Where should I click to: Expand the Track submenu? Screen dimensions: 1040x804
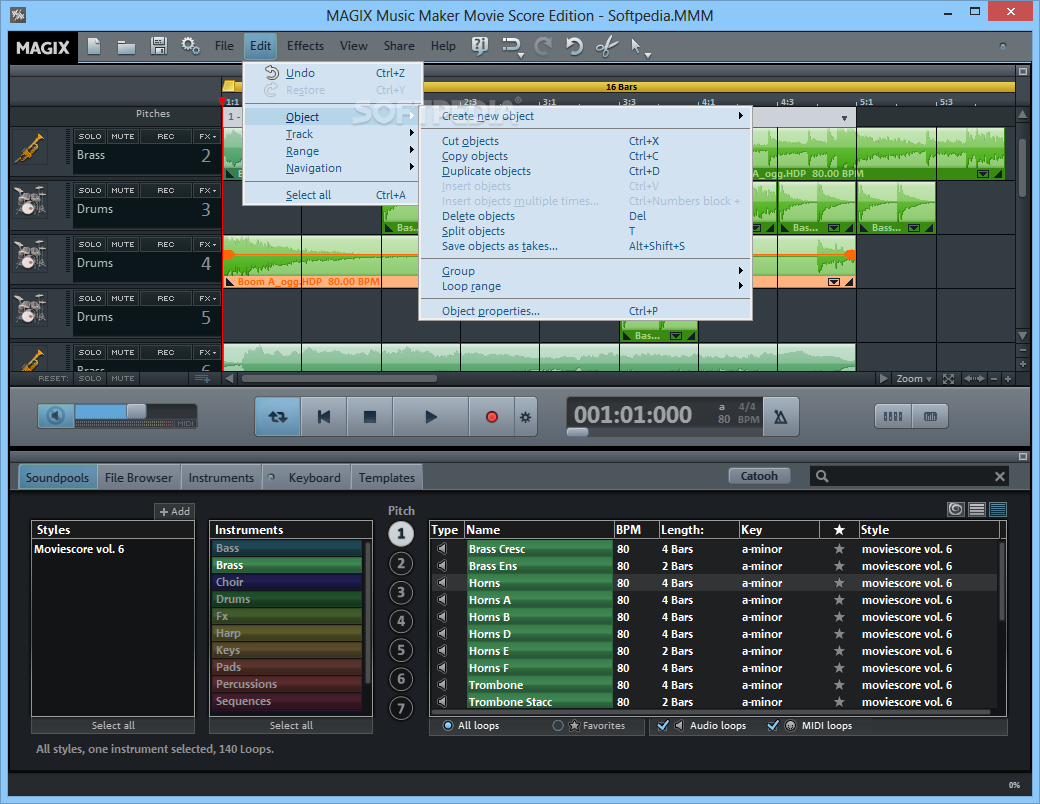(332, 134)
